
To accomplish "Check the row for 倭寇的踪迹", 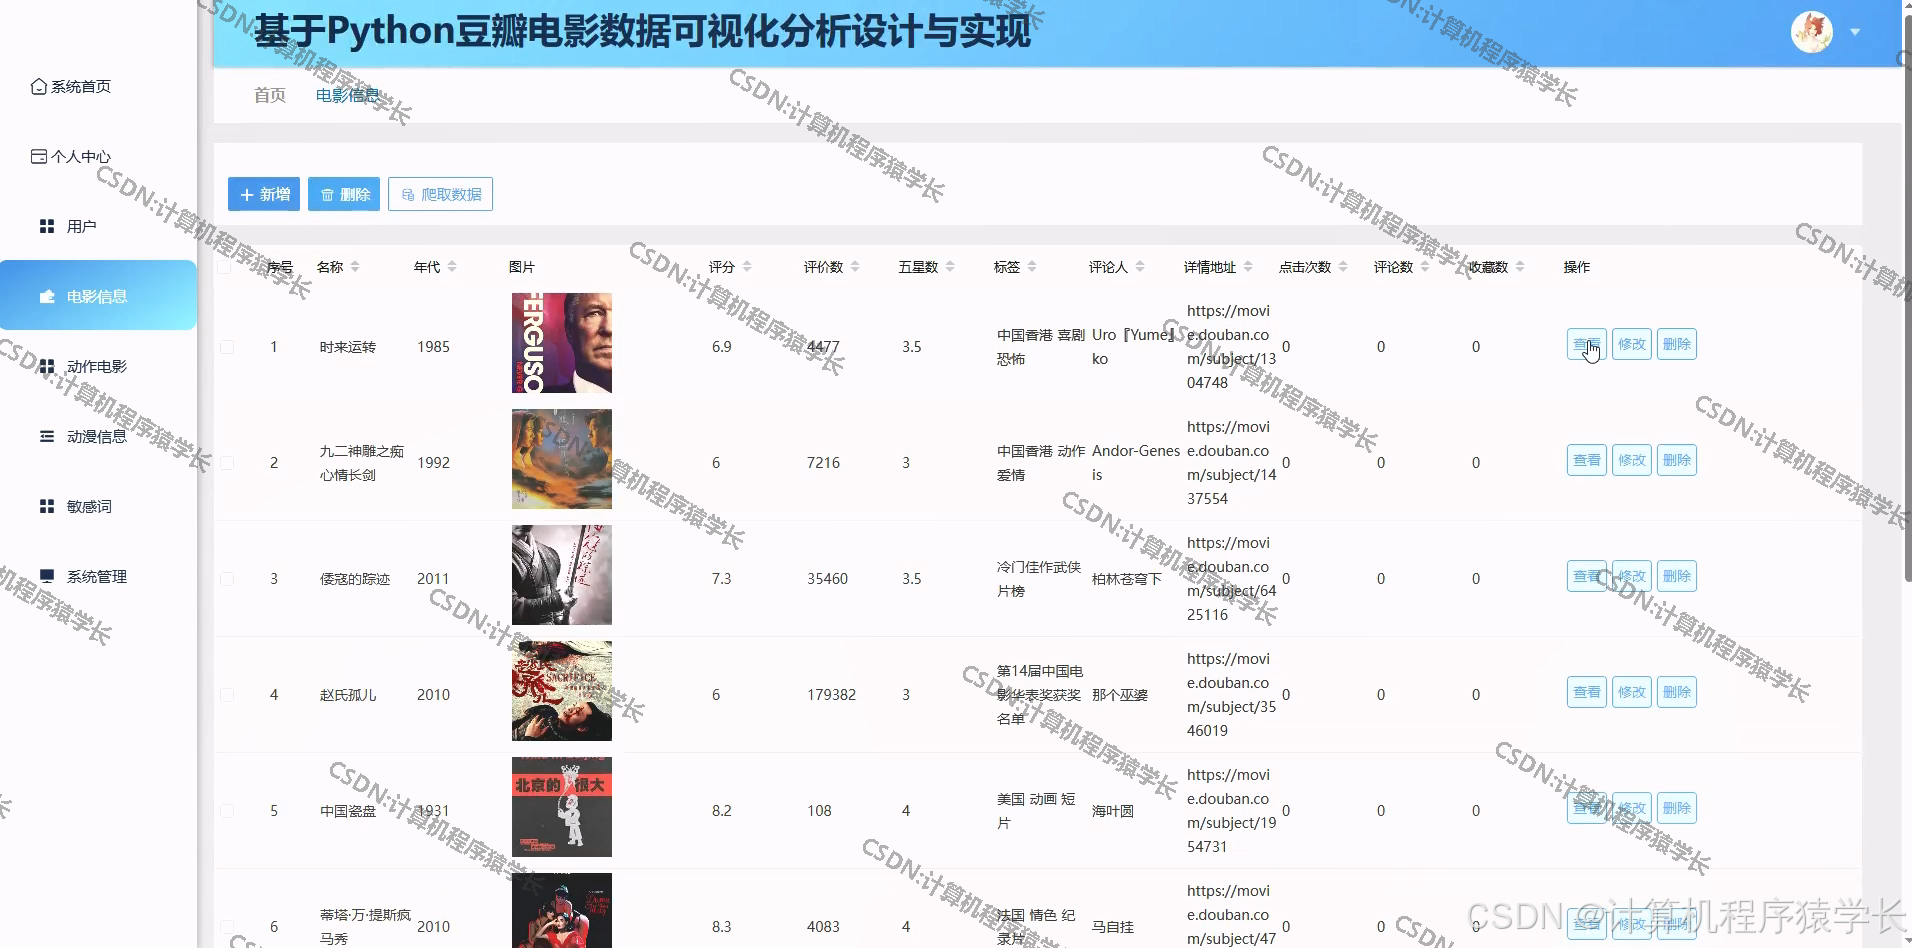I will [227, 579].
